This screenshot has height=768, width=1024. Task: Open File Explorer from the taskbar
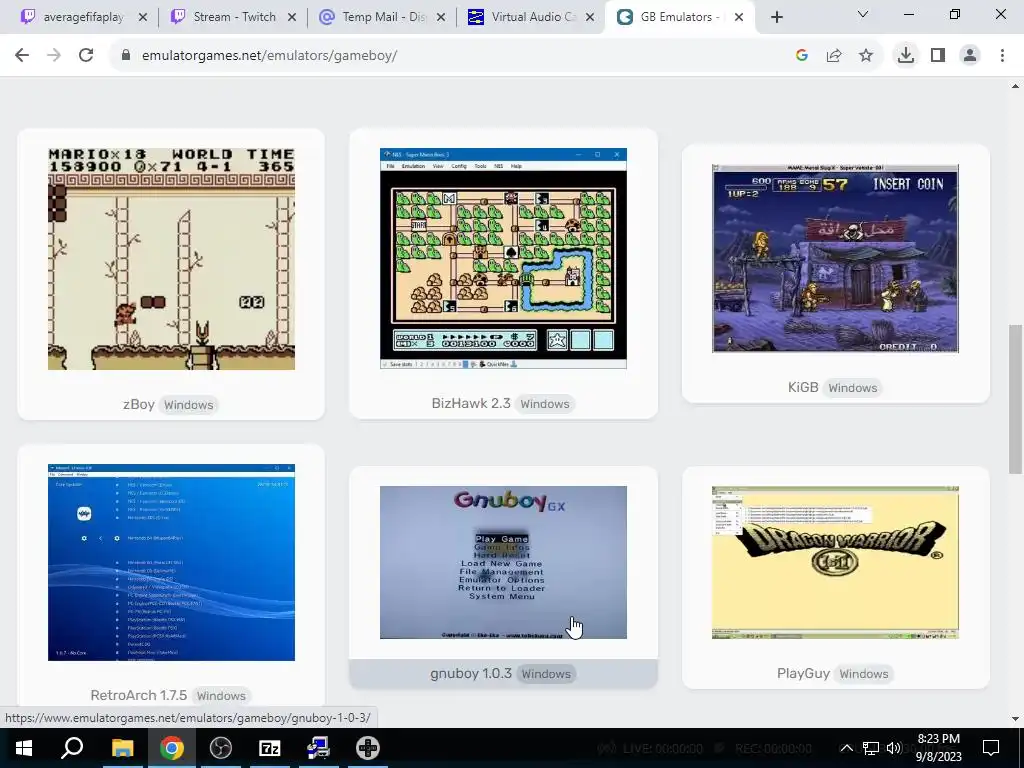point(122,748)
